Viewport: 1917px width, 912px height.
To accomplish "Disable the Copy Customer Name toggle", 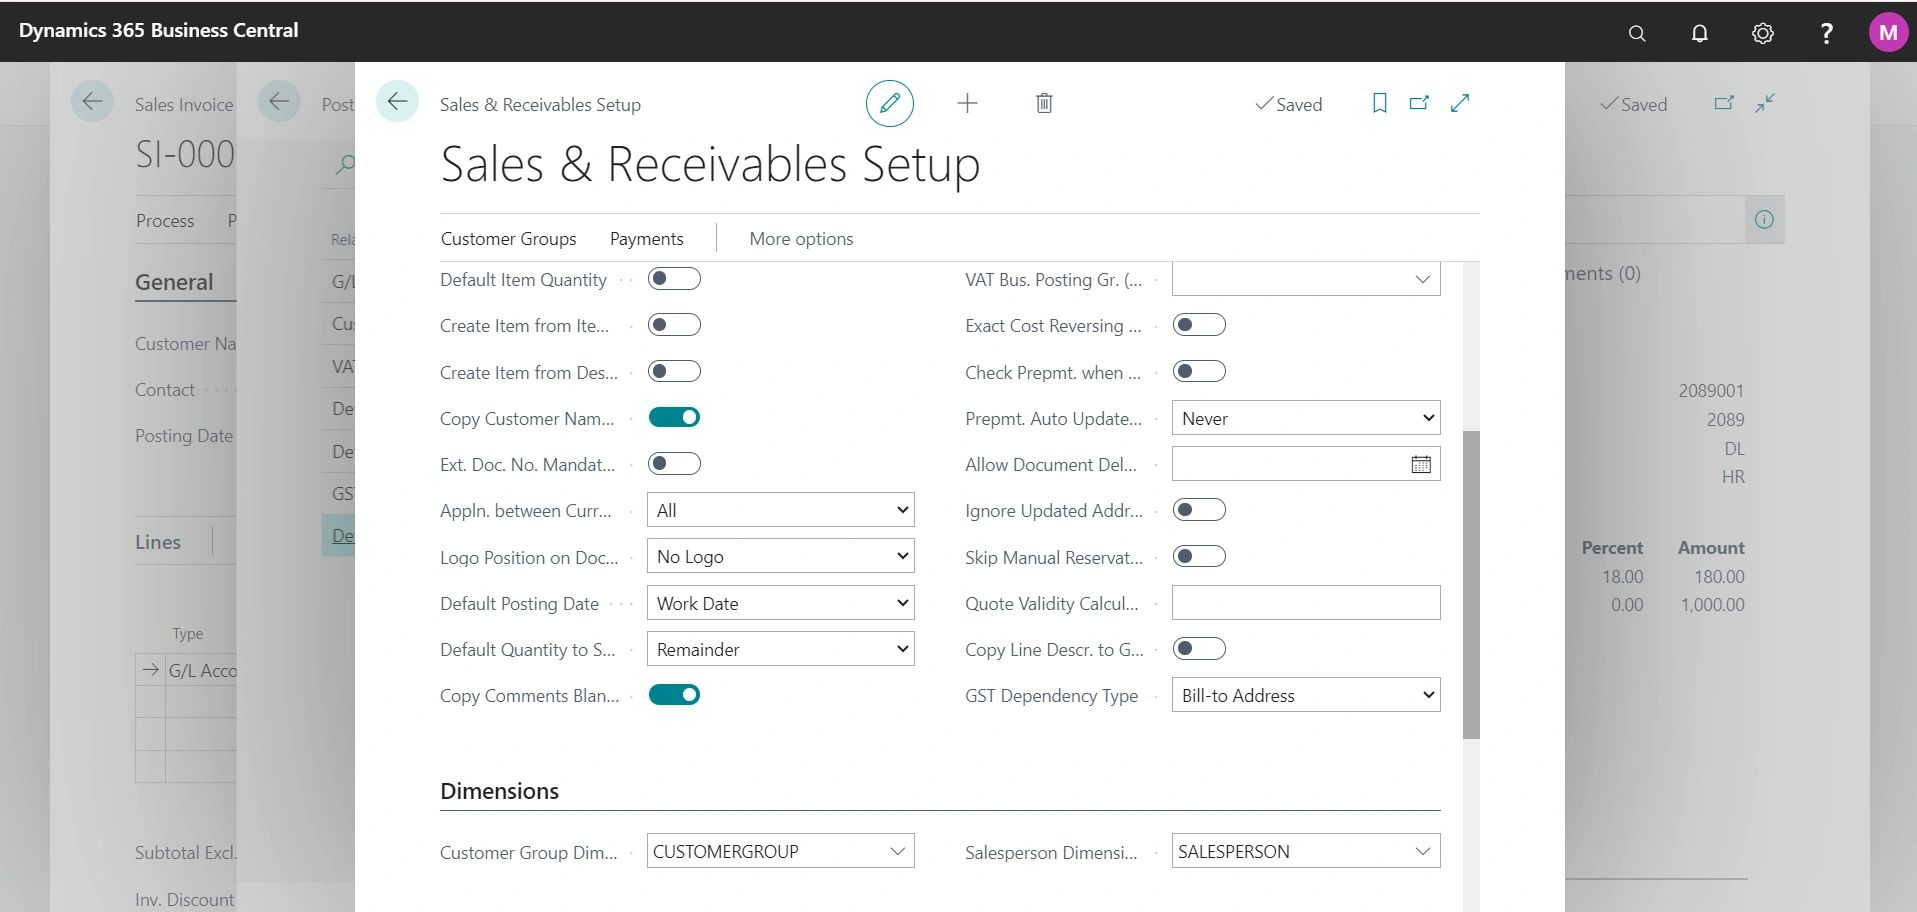I will coord(675,417).
